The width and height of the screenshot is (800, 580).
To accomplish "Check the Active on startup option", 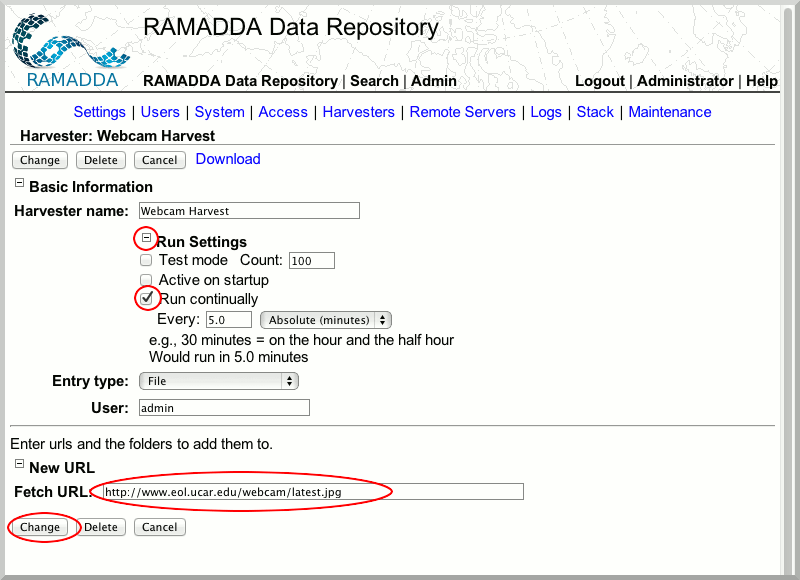I will point(146,280).
